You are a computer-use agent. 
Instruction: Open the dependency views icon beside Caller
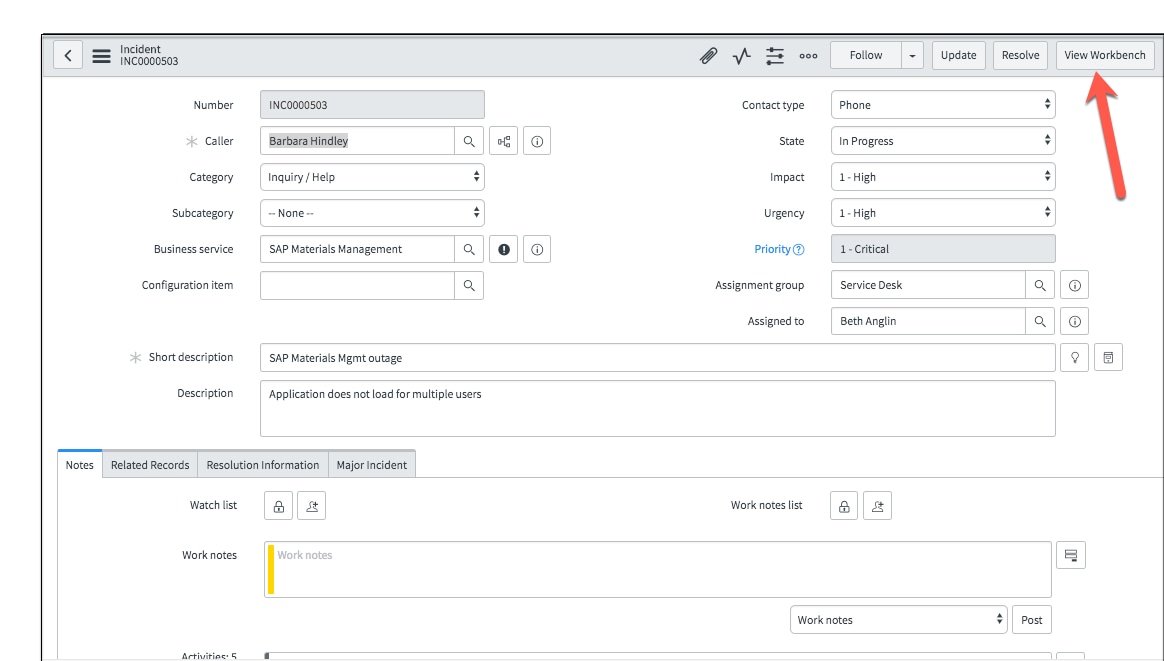[x=503, y=140]
